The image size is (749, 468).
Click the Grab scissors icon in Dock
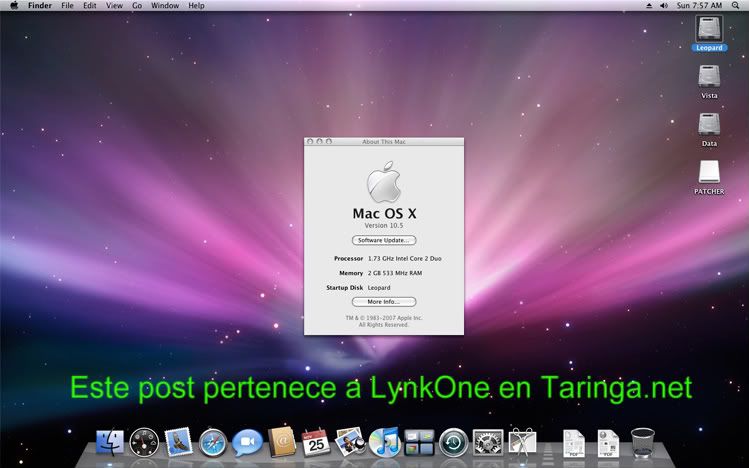click(x=522, y=442)
